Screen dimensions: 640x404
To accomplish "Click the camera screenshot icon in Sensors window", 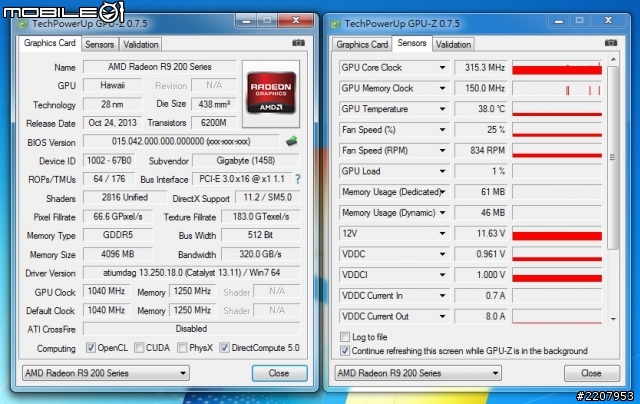I will [611, 43].
